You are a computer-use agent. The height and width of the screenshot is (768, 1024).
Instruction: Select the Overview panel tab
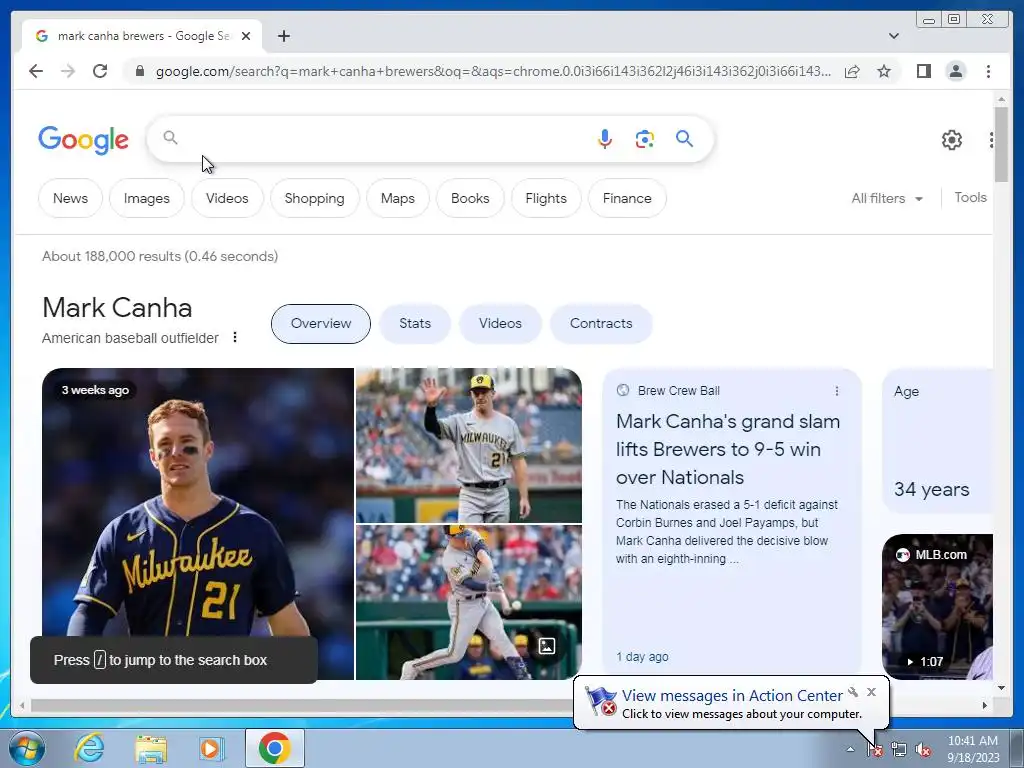tap(321, 323)
